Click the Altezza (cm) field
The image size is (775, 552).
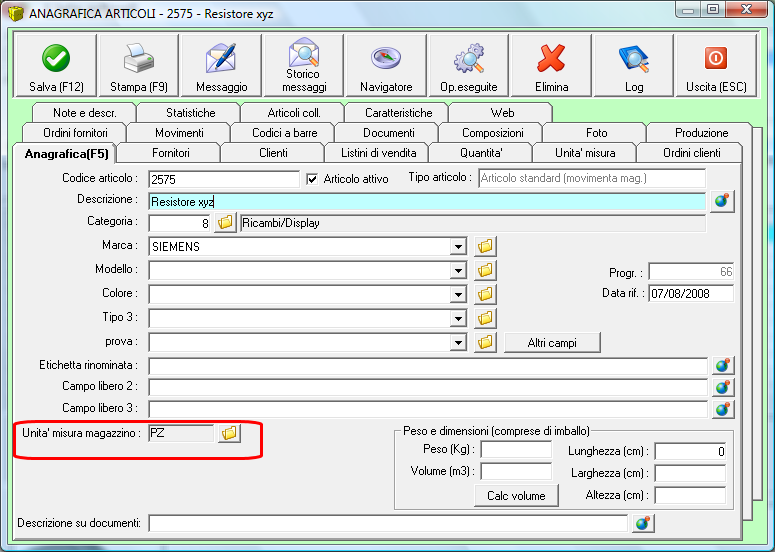pyautogui.click(x=690, y=495)
